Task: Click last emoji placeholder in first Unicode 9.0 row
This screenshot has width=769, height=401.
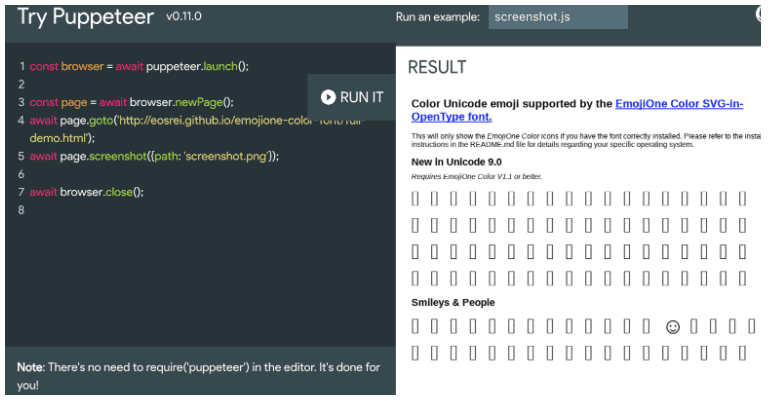Action: tap(742, 199)
